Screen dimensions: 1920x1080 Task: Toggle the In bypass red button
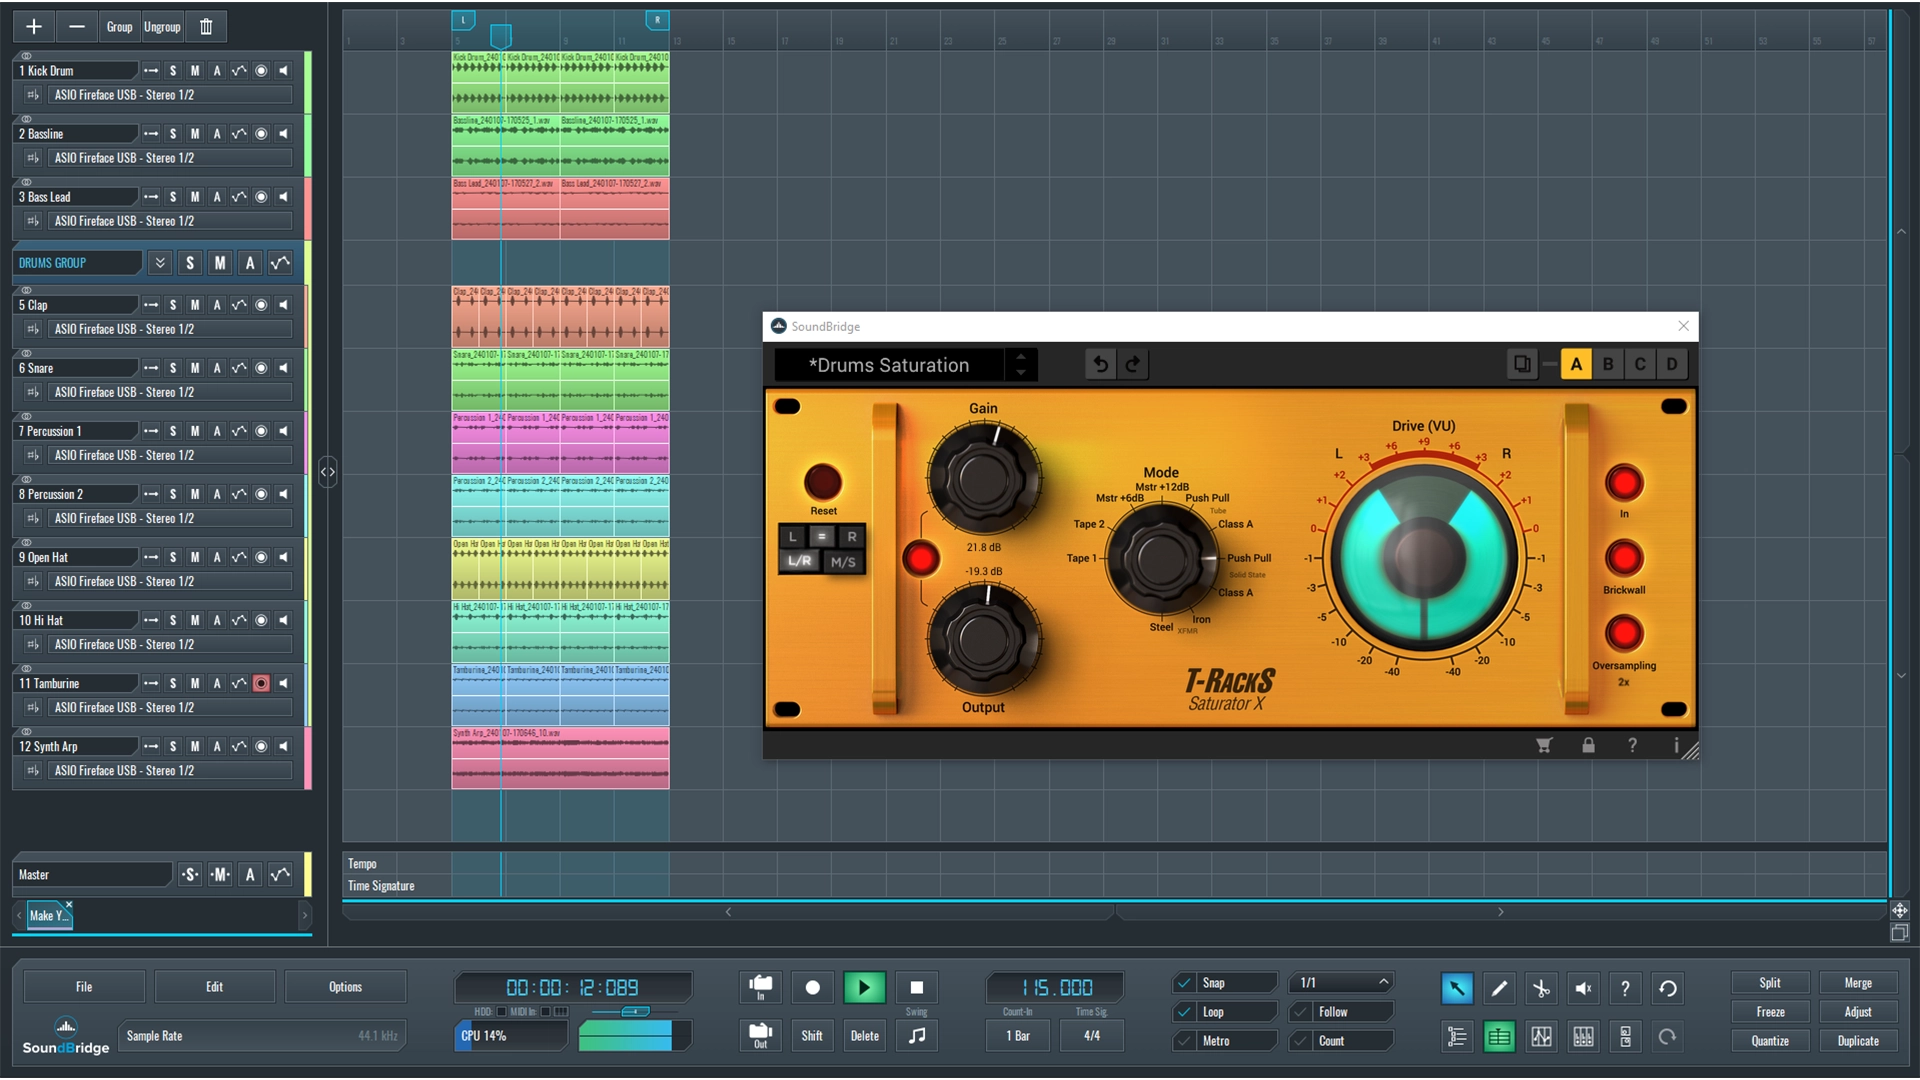[x=1624, y=483]
